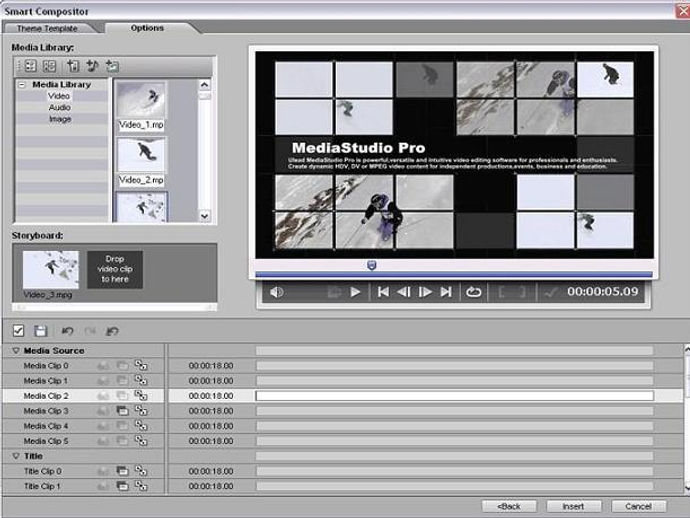Click the window icon on Media Clip 3
The width and height of the screenshot is (690, 518).
coord(122,411)
